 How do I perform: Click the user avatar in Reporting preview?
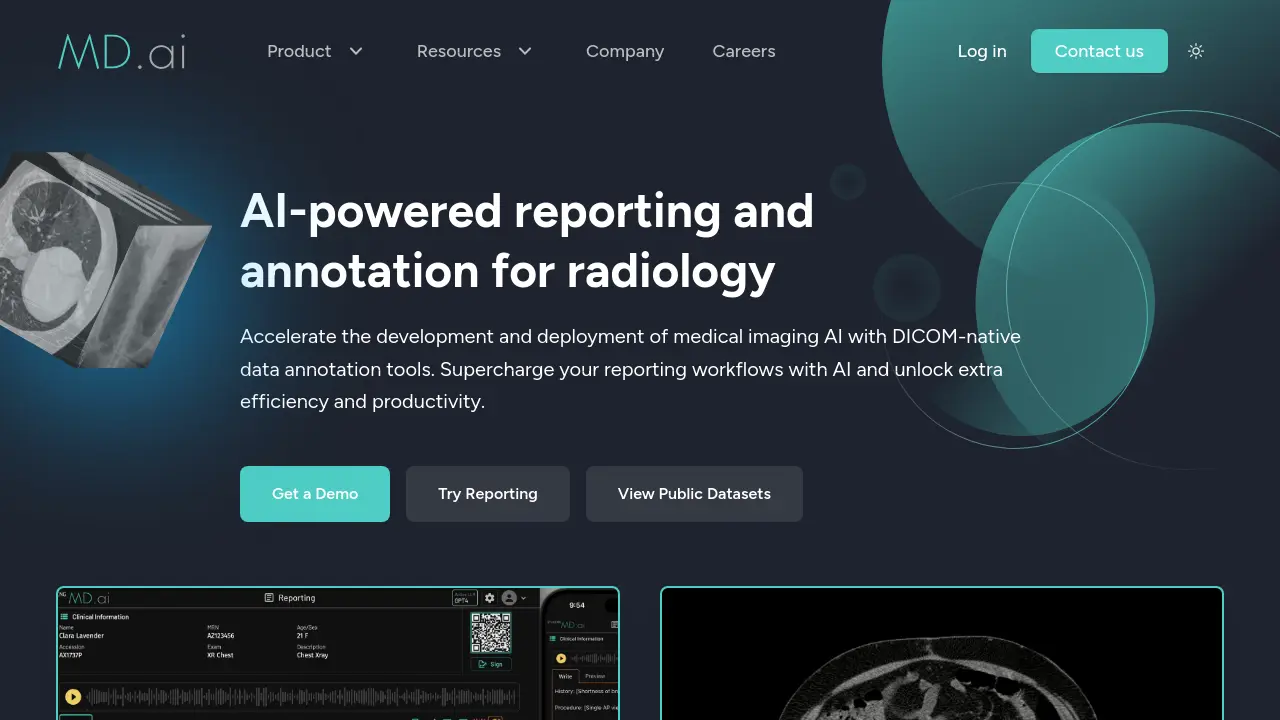(509, 598)
